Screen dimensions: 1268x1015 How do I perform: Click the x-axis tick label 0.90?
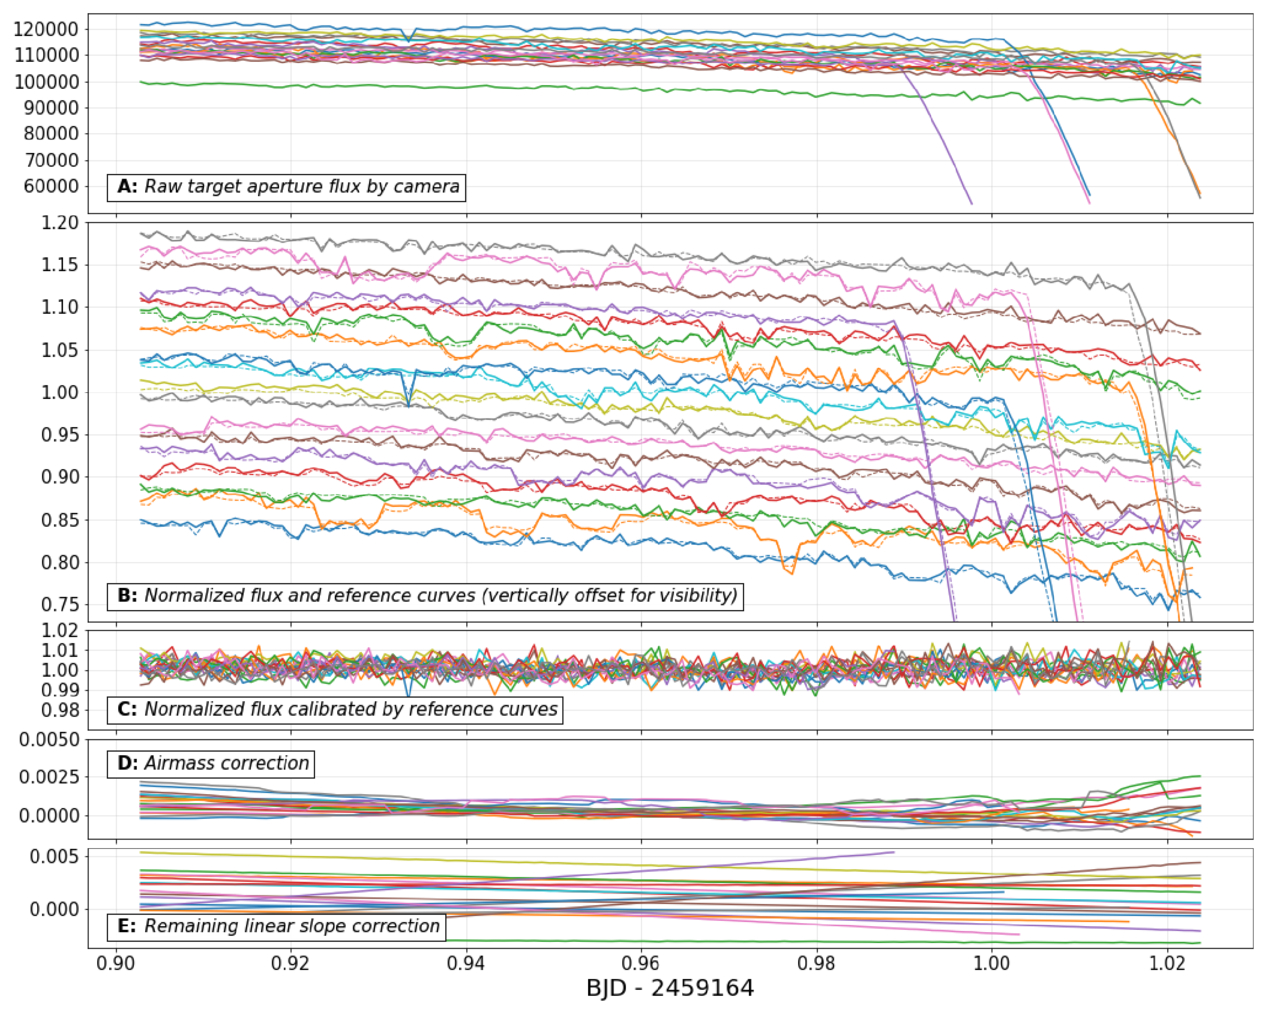pos(116,963)
